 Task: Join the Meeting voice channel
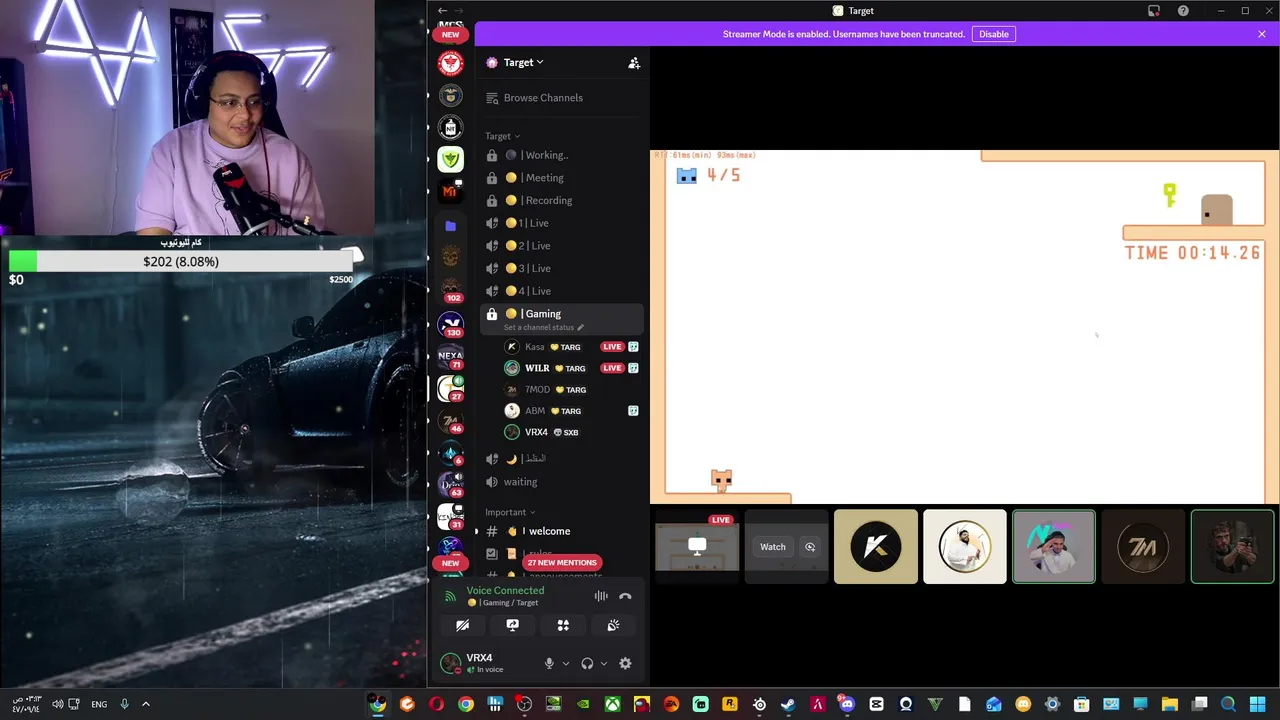(x=562, y=178)
